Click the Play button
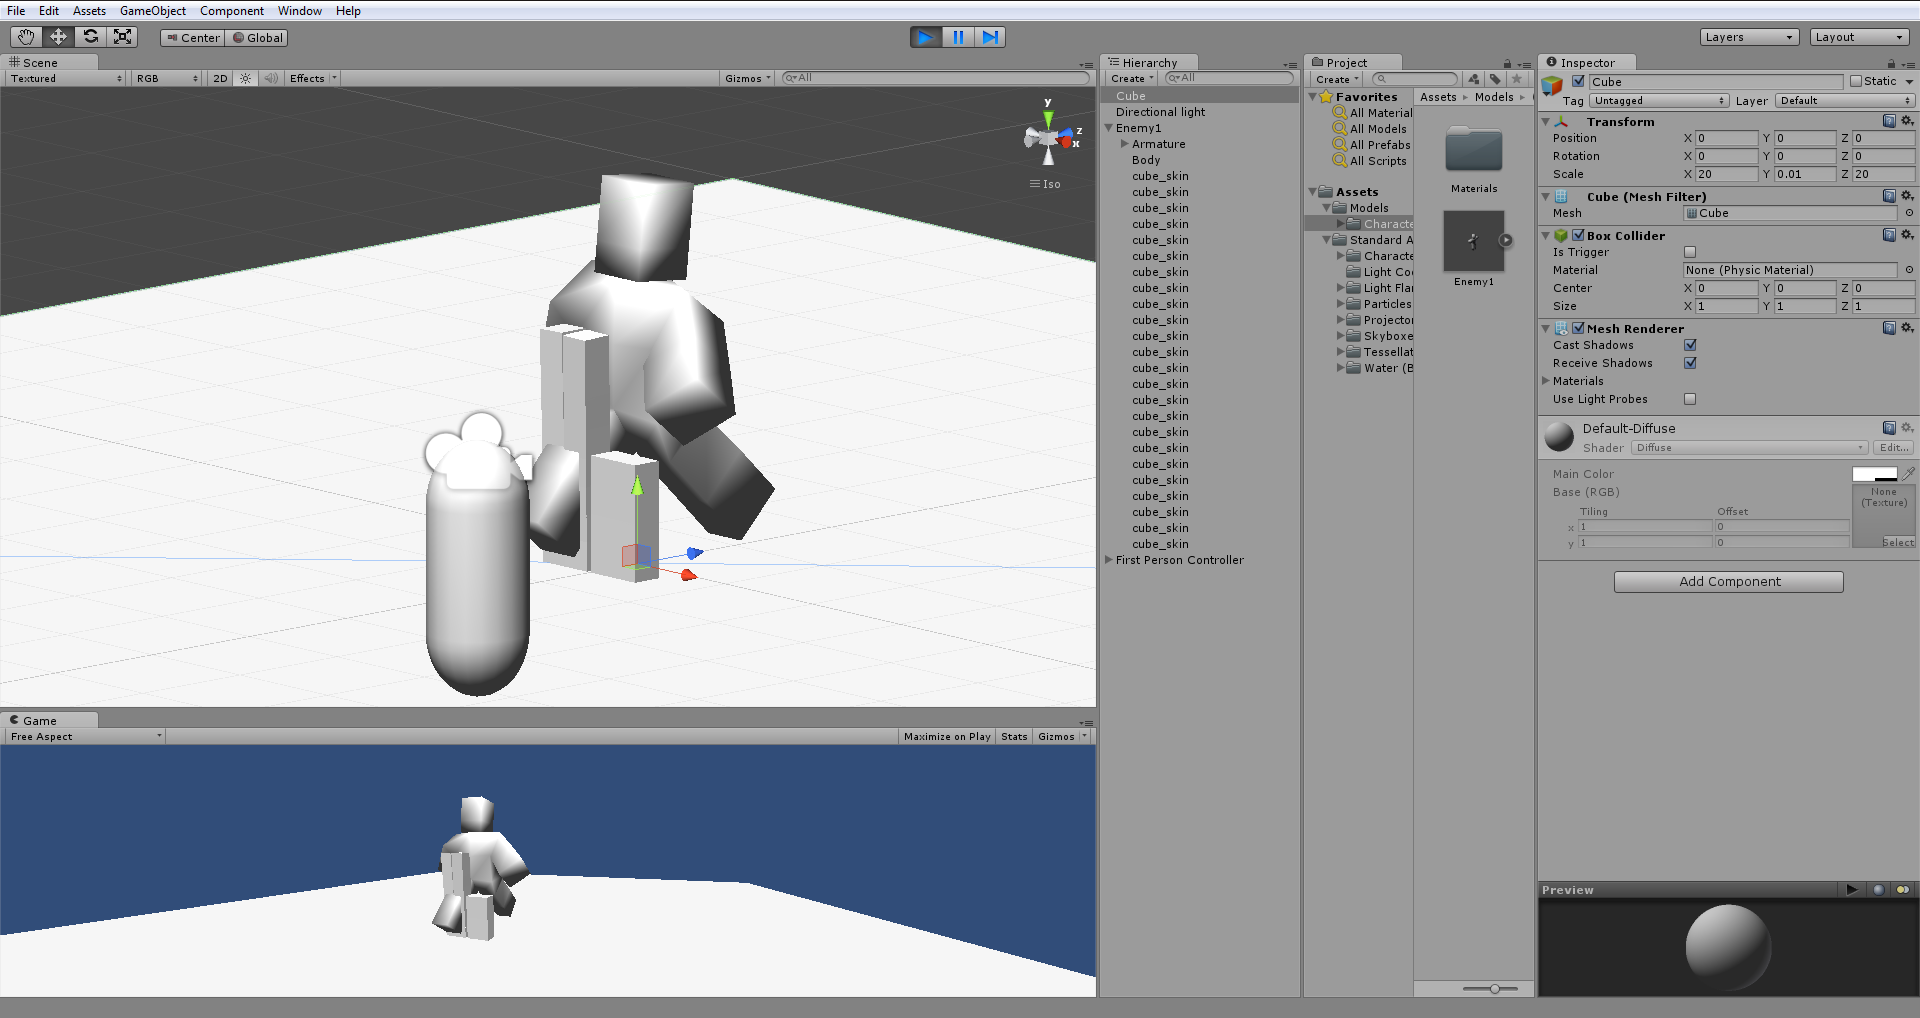This screenshot has width=1920, height=1018. pos(925,37)
